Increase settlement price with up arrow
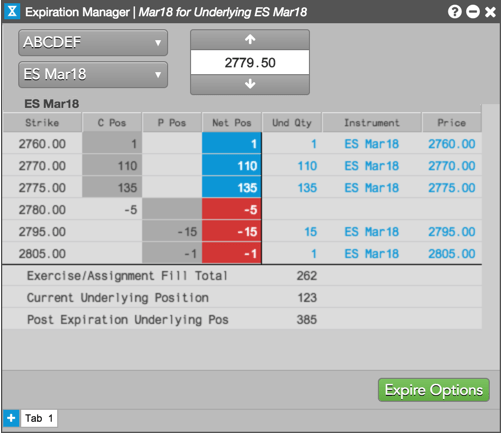 pos(250,40)
